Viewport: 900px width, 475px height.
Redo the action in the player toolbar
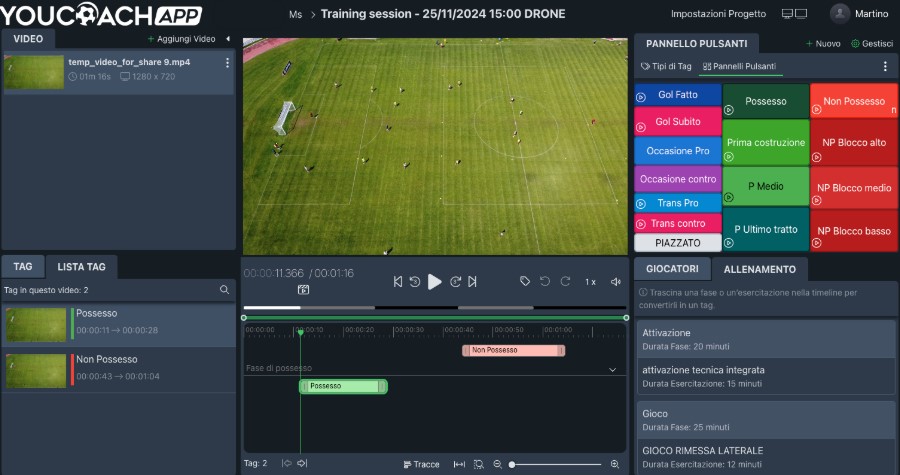pos(565,281)
